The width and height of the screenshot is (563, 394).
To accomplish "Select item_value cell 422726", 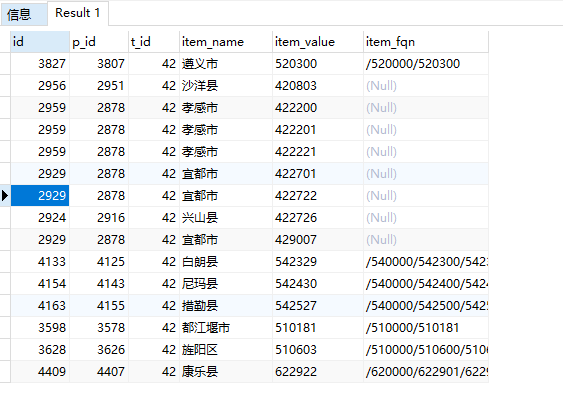I will point(318,218).
